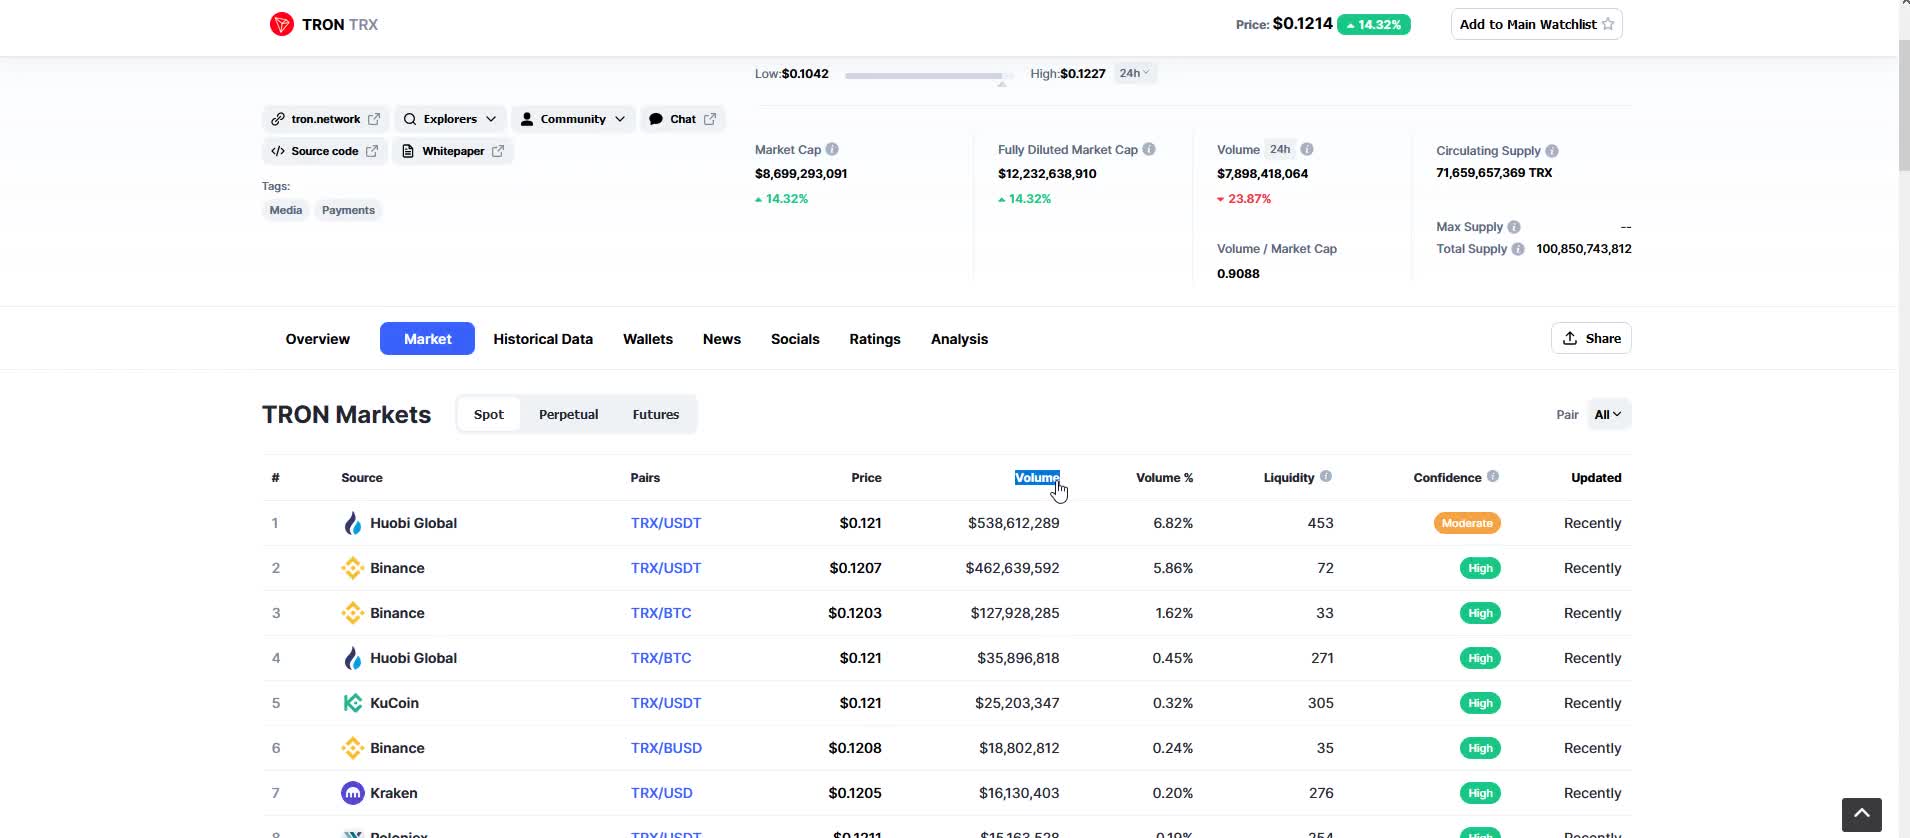The height and width of the screenshot is (838, 1910).
Task: Click the Fully Diluted Market Cap info icon
Action: (1149, 149)
